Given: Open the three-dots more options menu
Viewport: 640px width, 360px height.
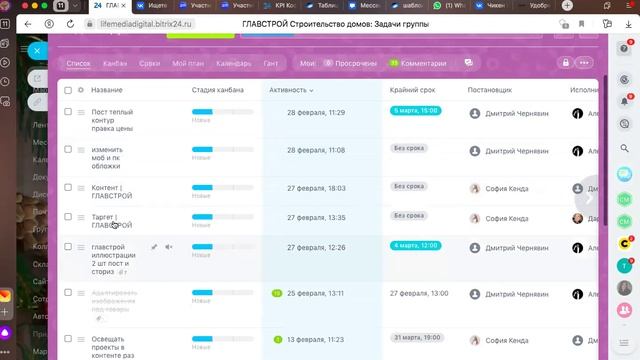Looking at the screenshot, I should (584, 63).
